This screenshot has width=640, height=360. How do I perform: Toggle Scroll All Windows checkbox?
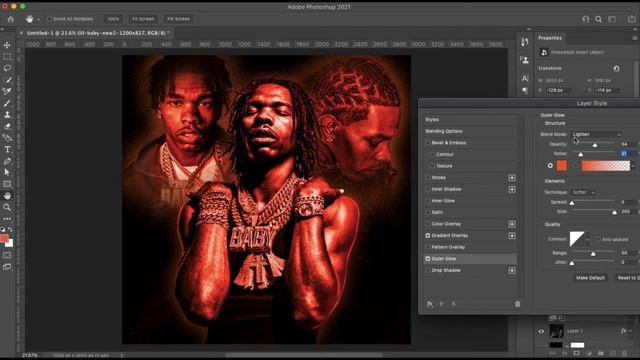pyautogui.click(x=50, y=19)
